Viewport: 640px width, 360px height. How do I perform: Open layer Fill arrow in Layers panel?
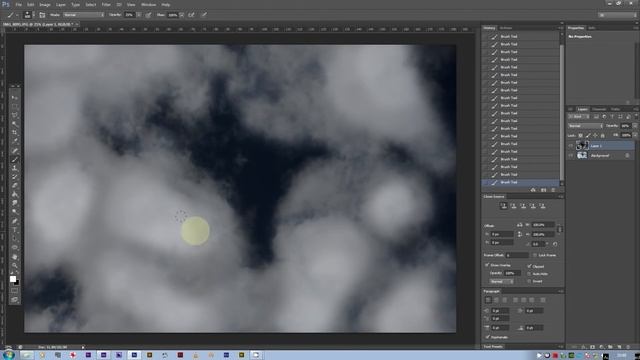[x=635, y=135]
